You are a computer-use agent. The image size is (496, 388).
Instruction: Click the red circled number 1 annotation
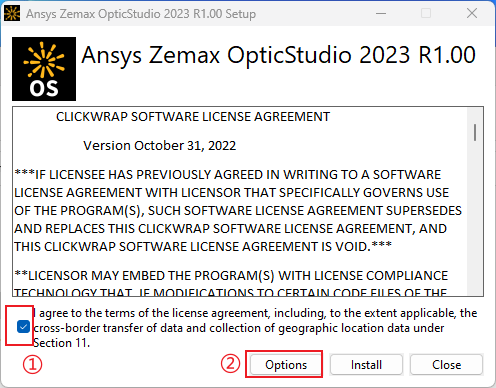(32, 364)
